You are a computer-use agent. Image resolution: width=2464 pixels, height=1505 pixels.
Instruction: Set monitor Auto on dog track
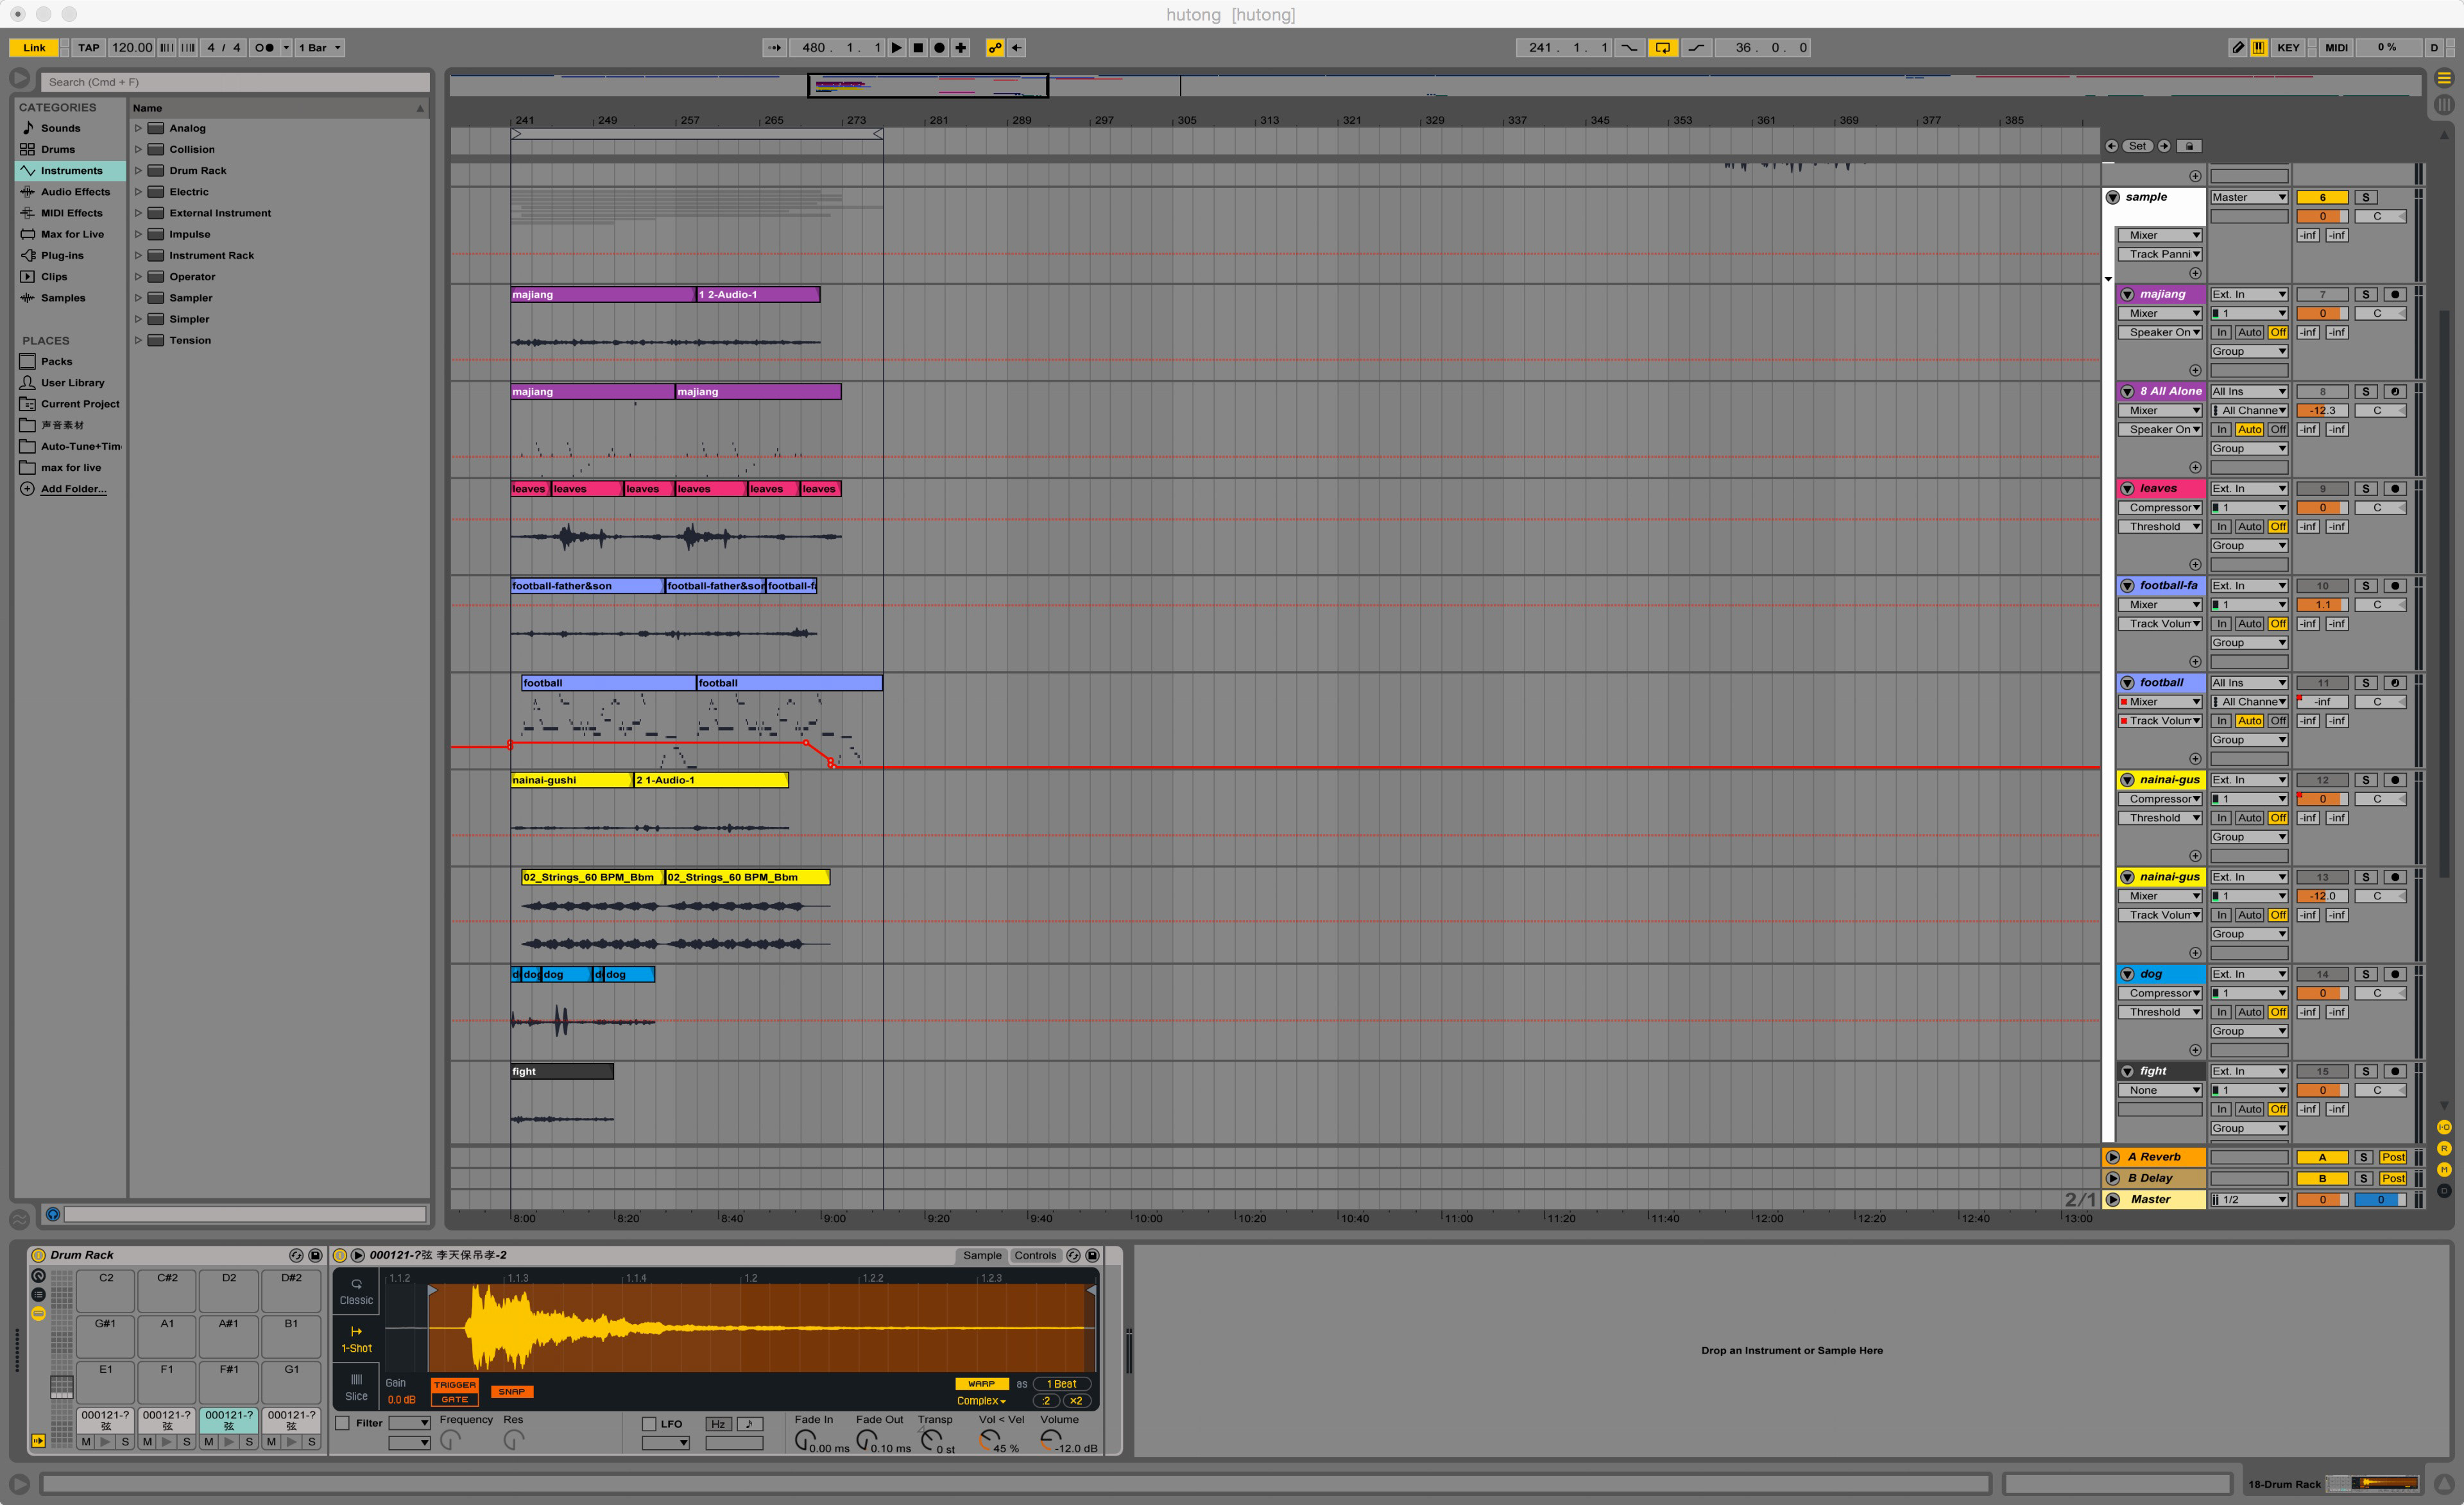click(2249, 1012)
